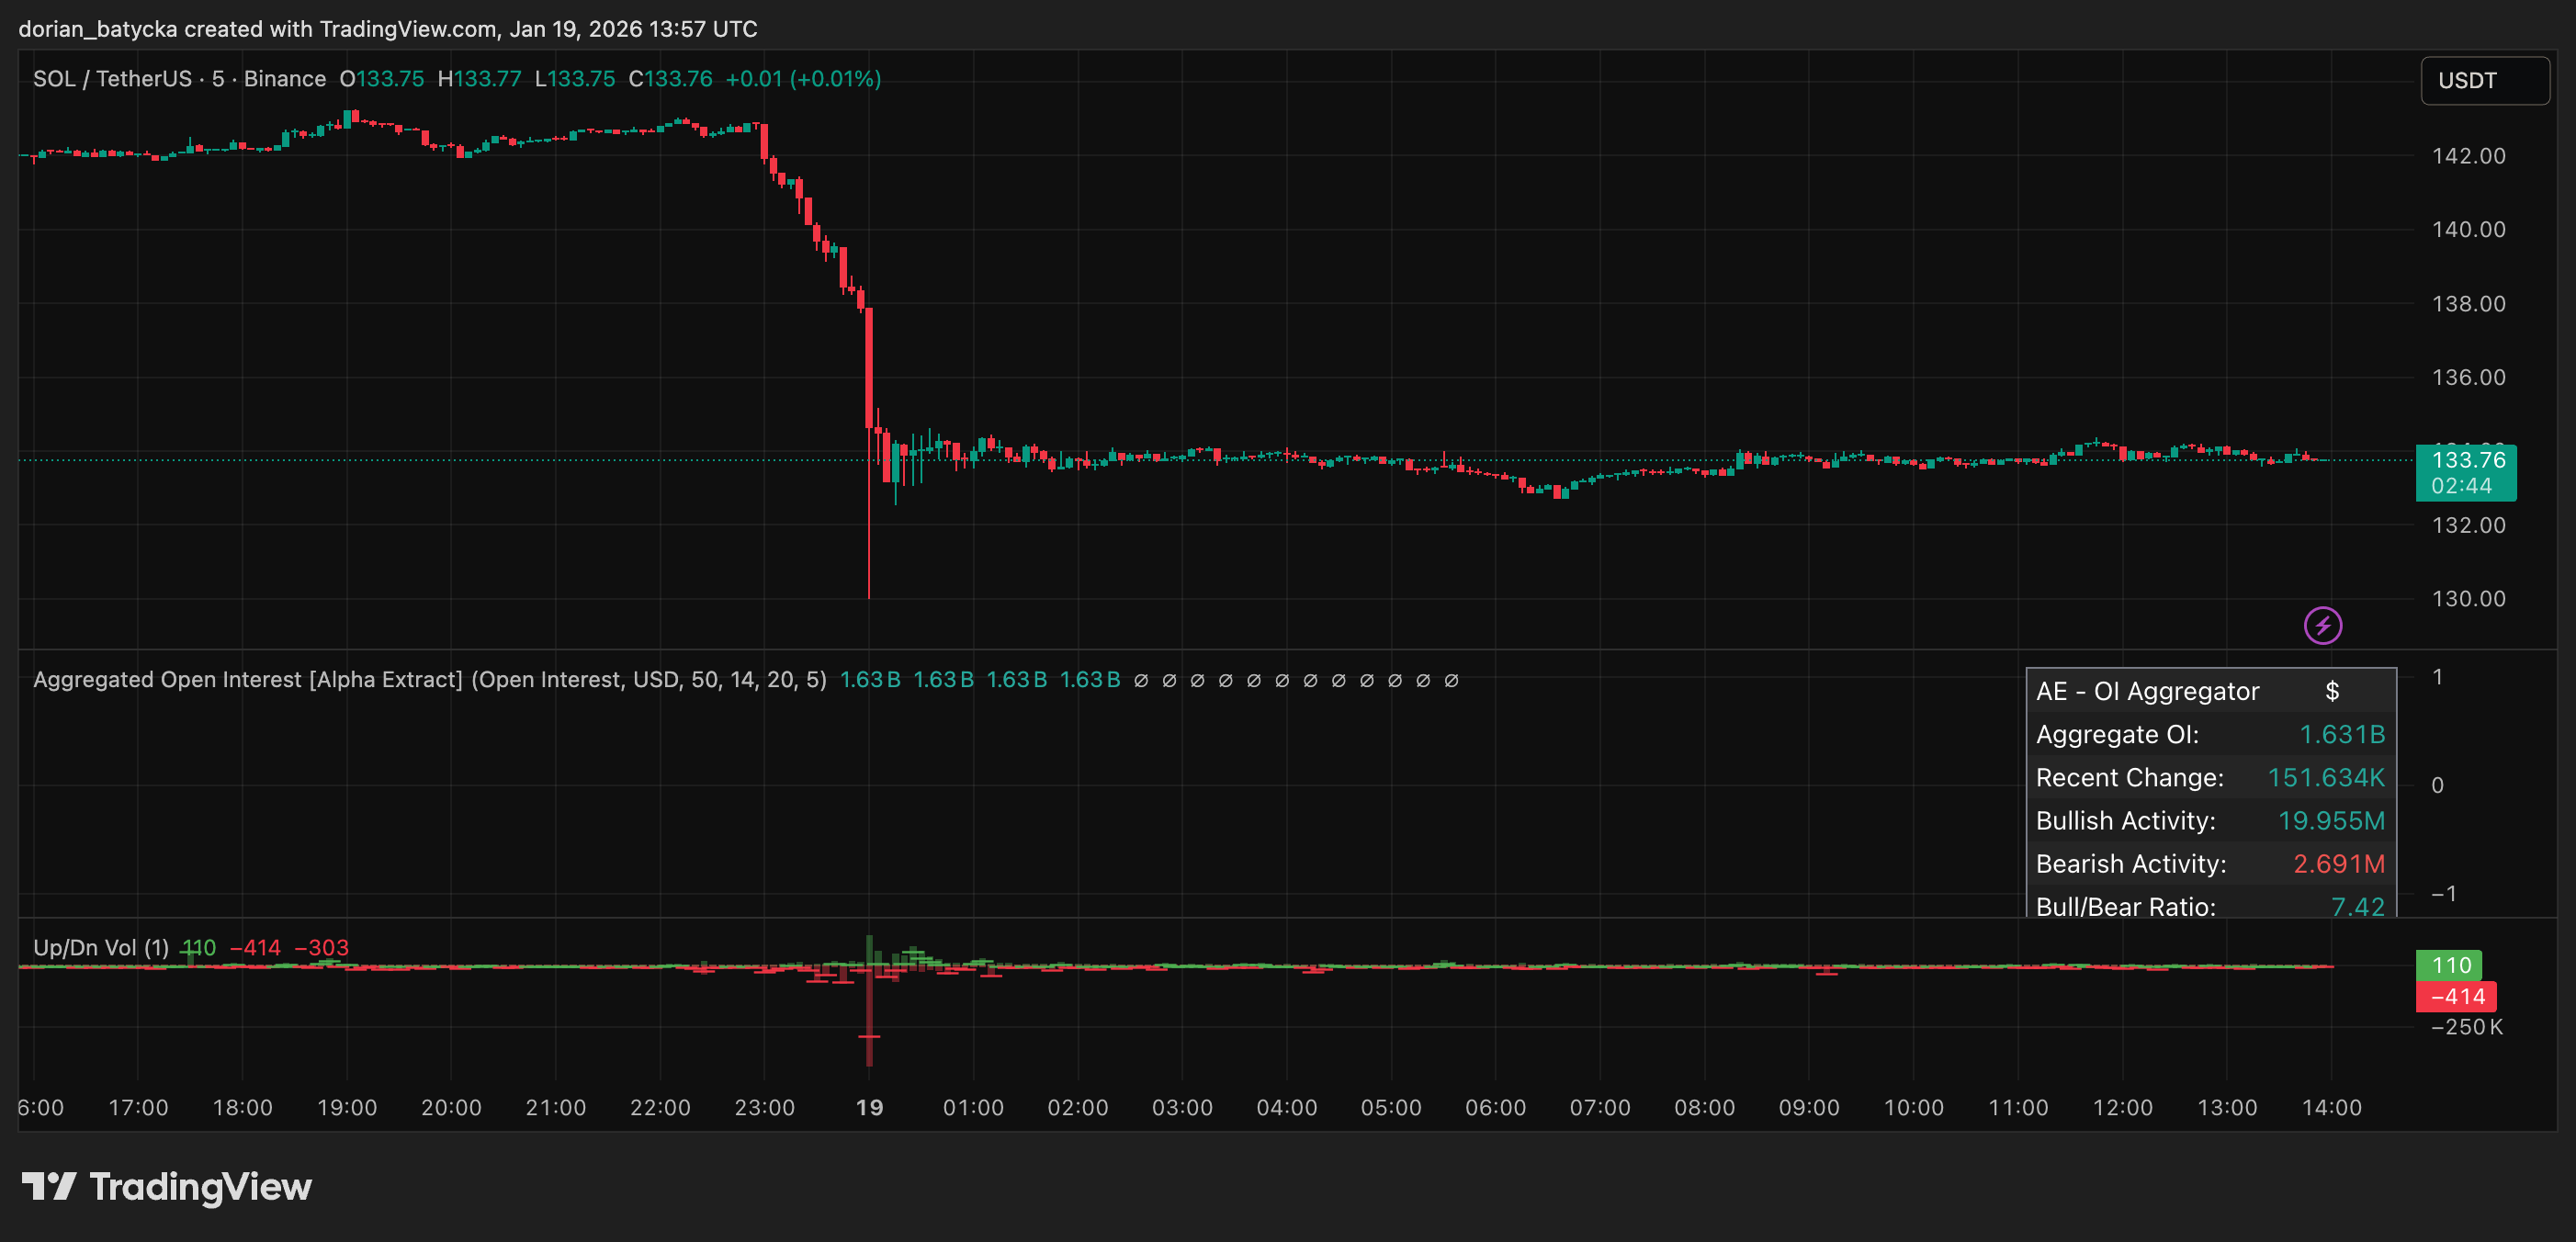This screenshot has height=1242, width=2576.
Task: Click the purple lightning bolt icon
Action: (2322, 626)
